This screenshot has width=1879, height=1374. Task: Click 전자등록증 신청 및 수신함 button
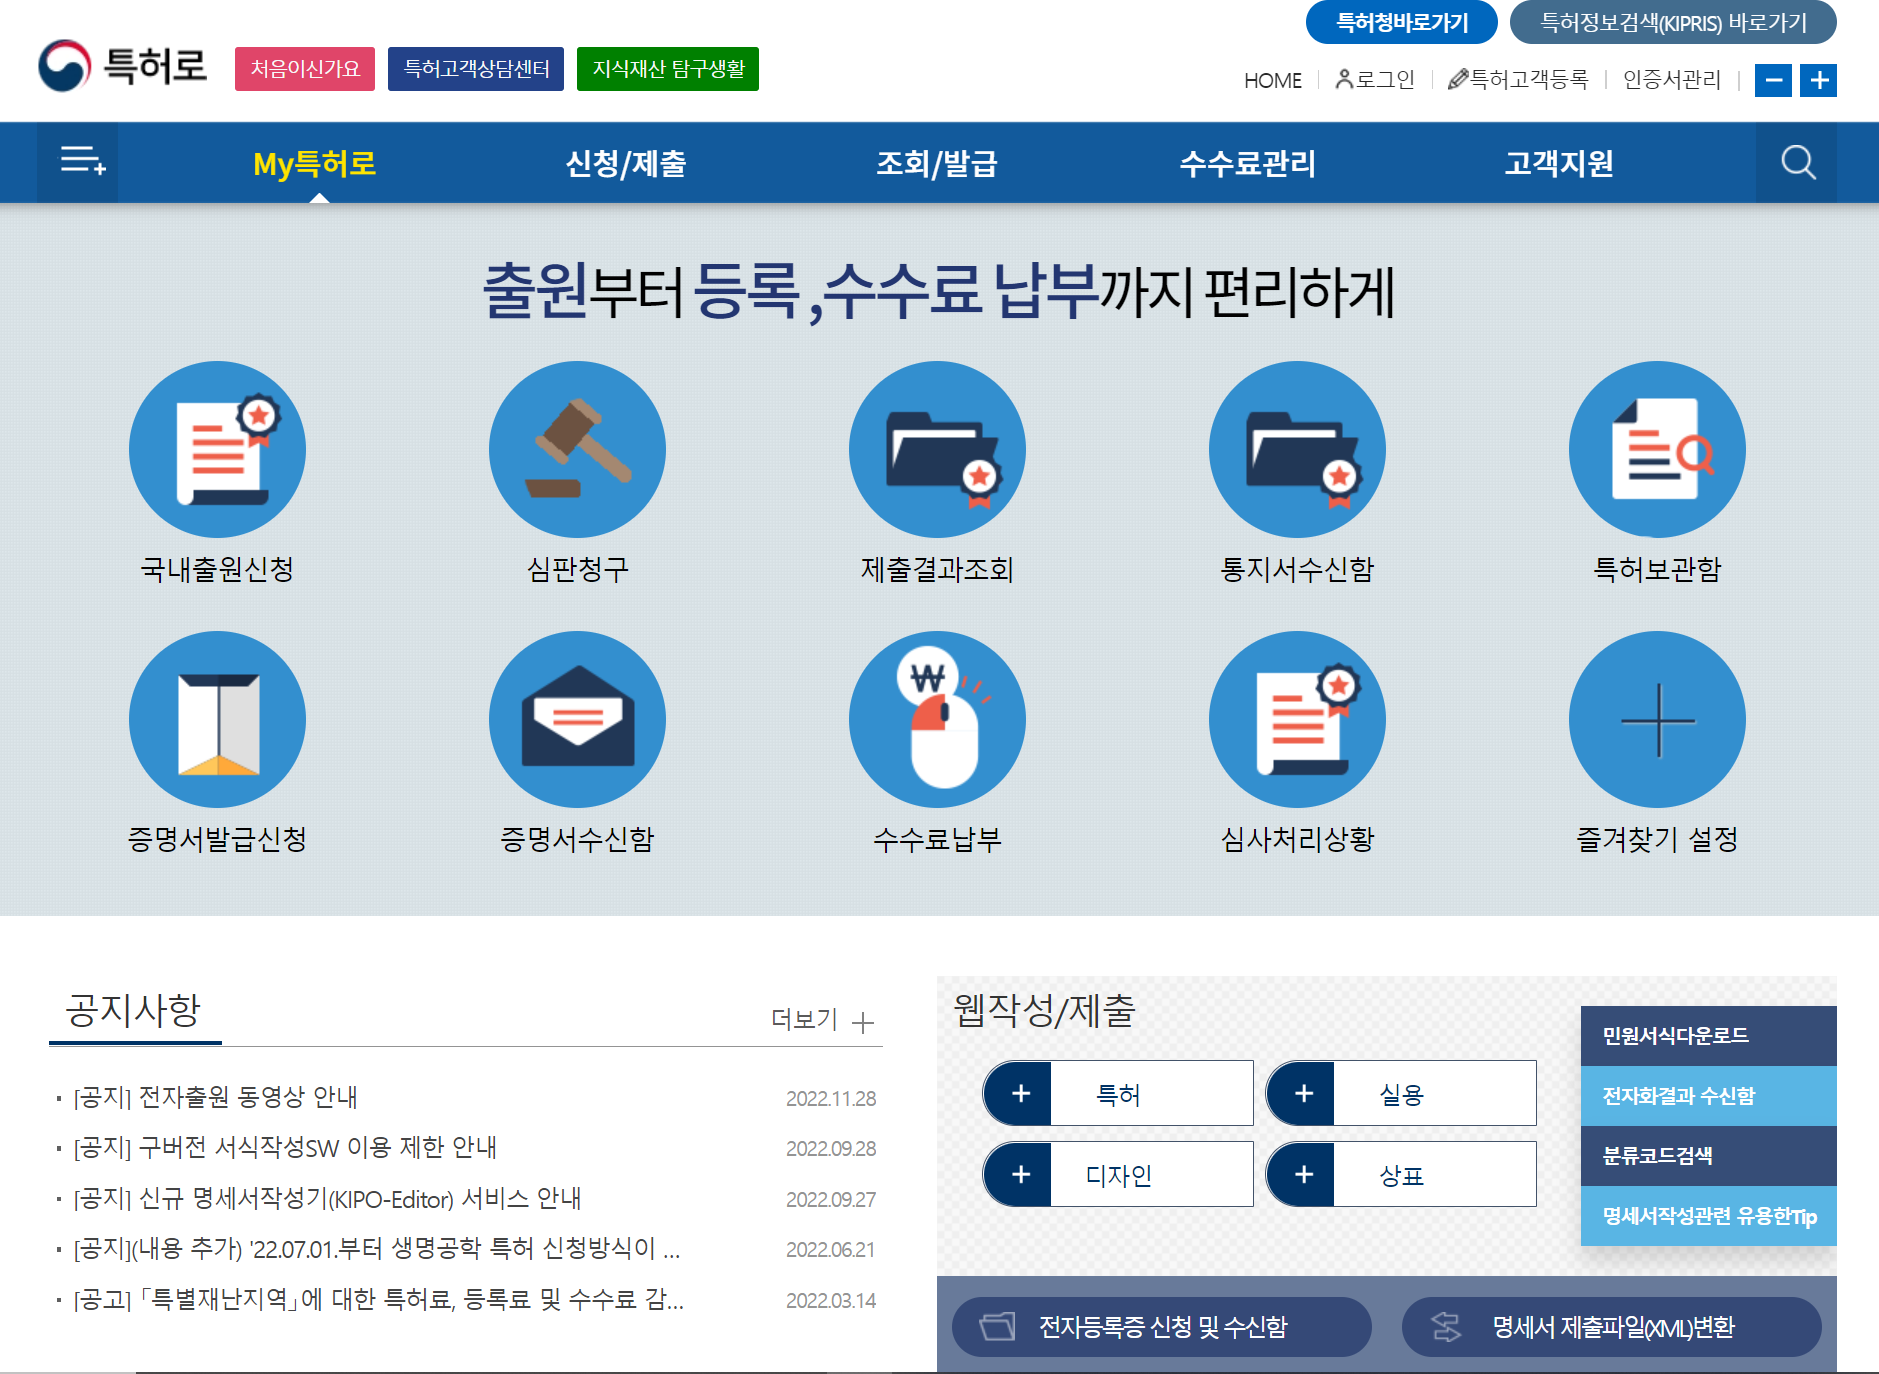click(1161, 1327)
